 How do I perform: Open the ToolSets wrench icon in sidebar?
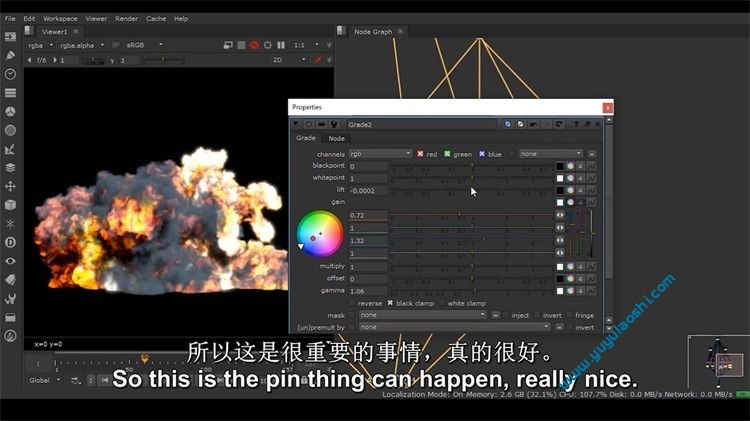point(10,299)
